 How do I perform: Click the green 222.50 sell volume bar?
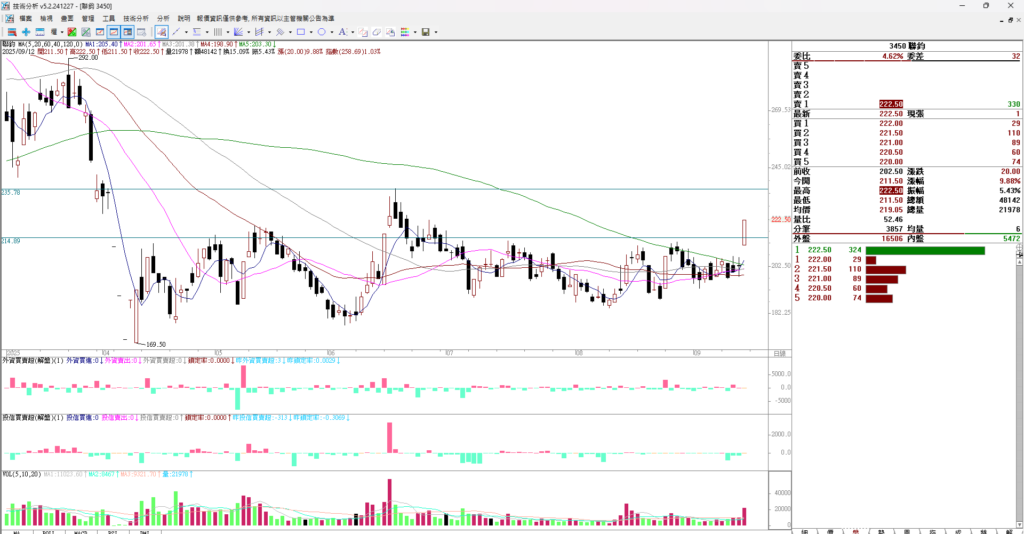pyautogui.click(x=925, y=250)
